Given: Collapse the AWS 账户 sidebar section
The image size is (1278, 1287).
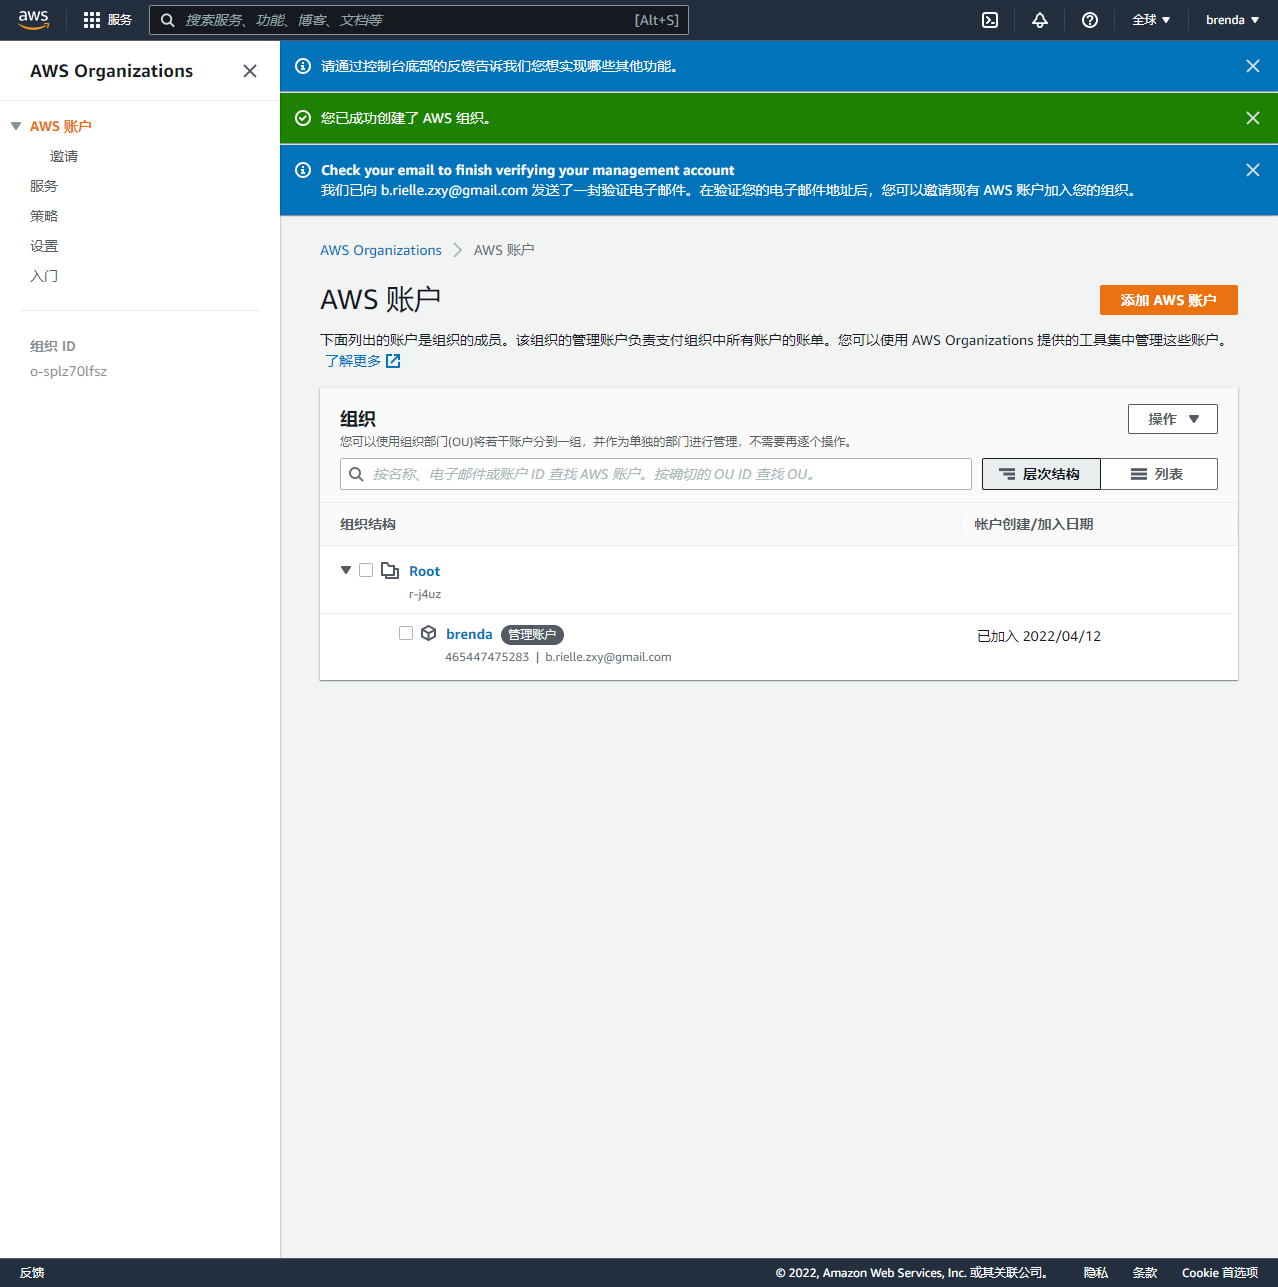Looking at the screenshot, I should click(x=16, y=126).
